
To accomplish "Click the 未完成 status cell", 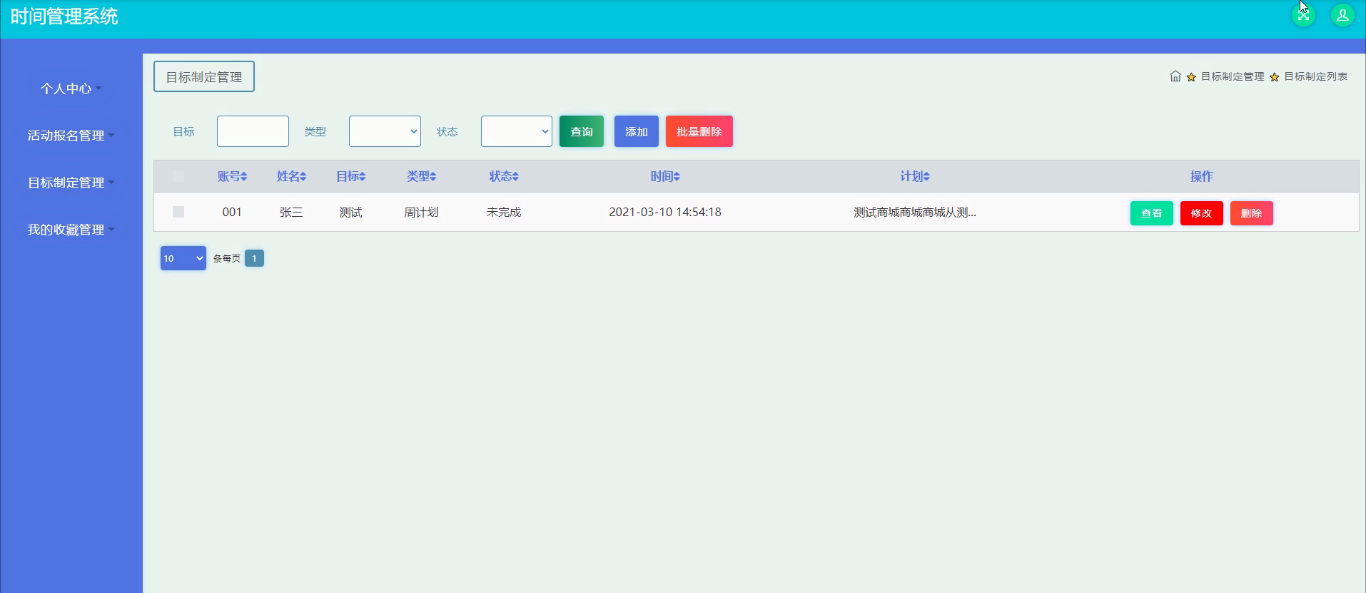I will click(x=504, y=212).
